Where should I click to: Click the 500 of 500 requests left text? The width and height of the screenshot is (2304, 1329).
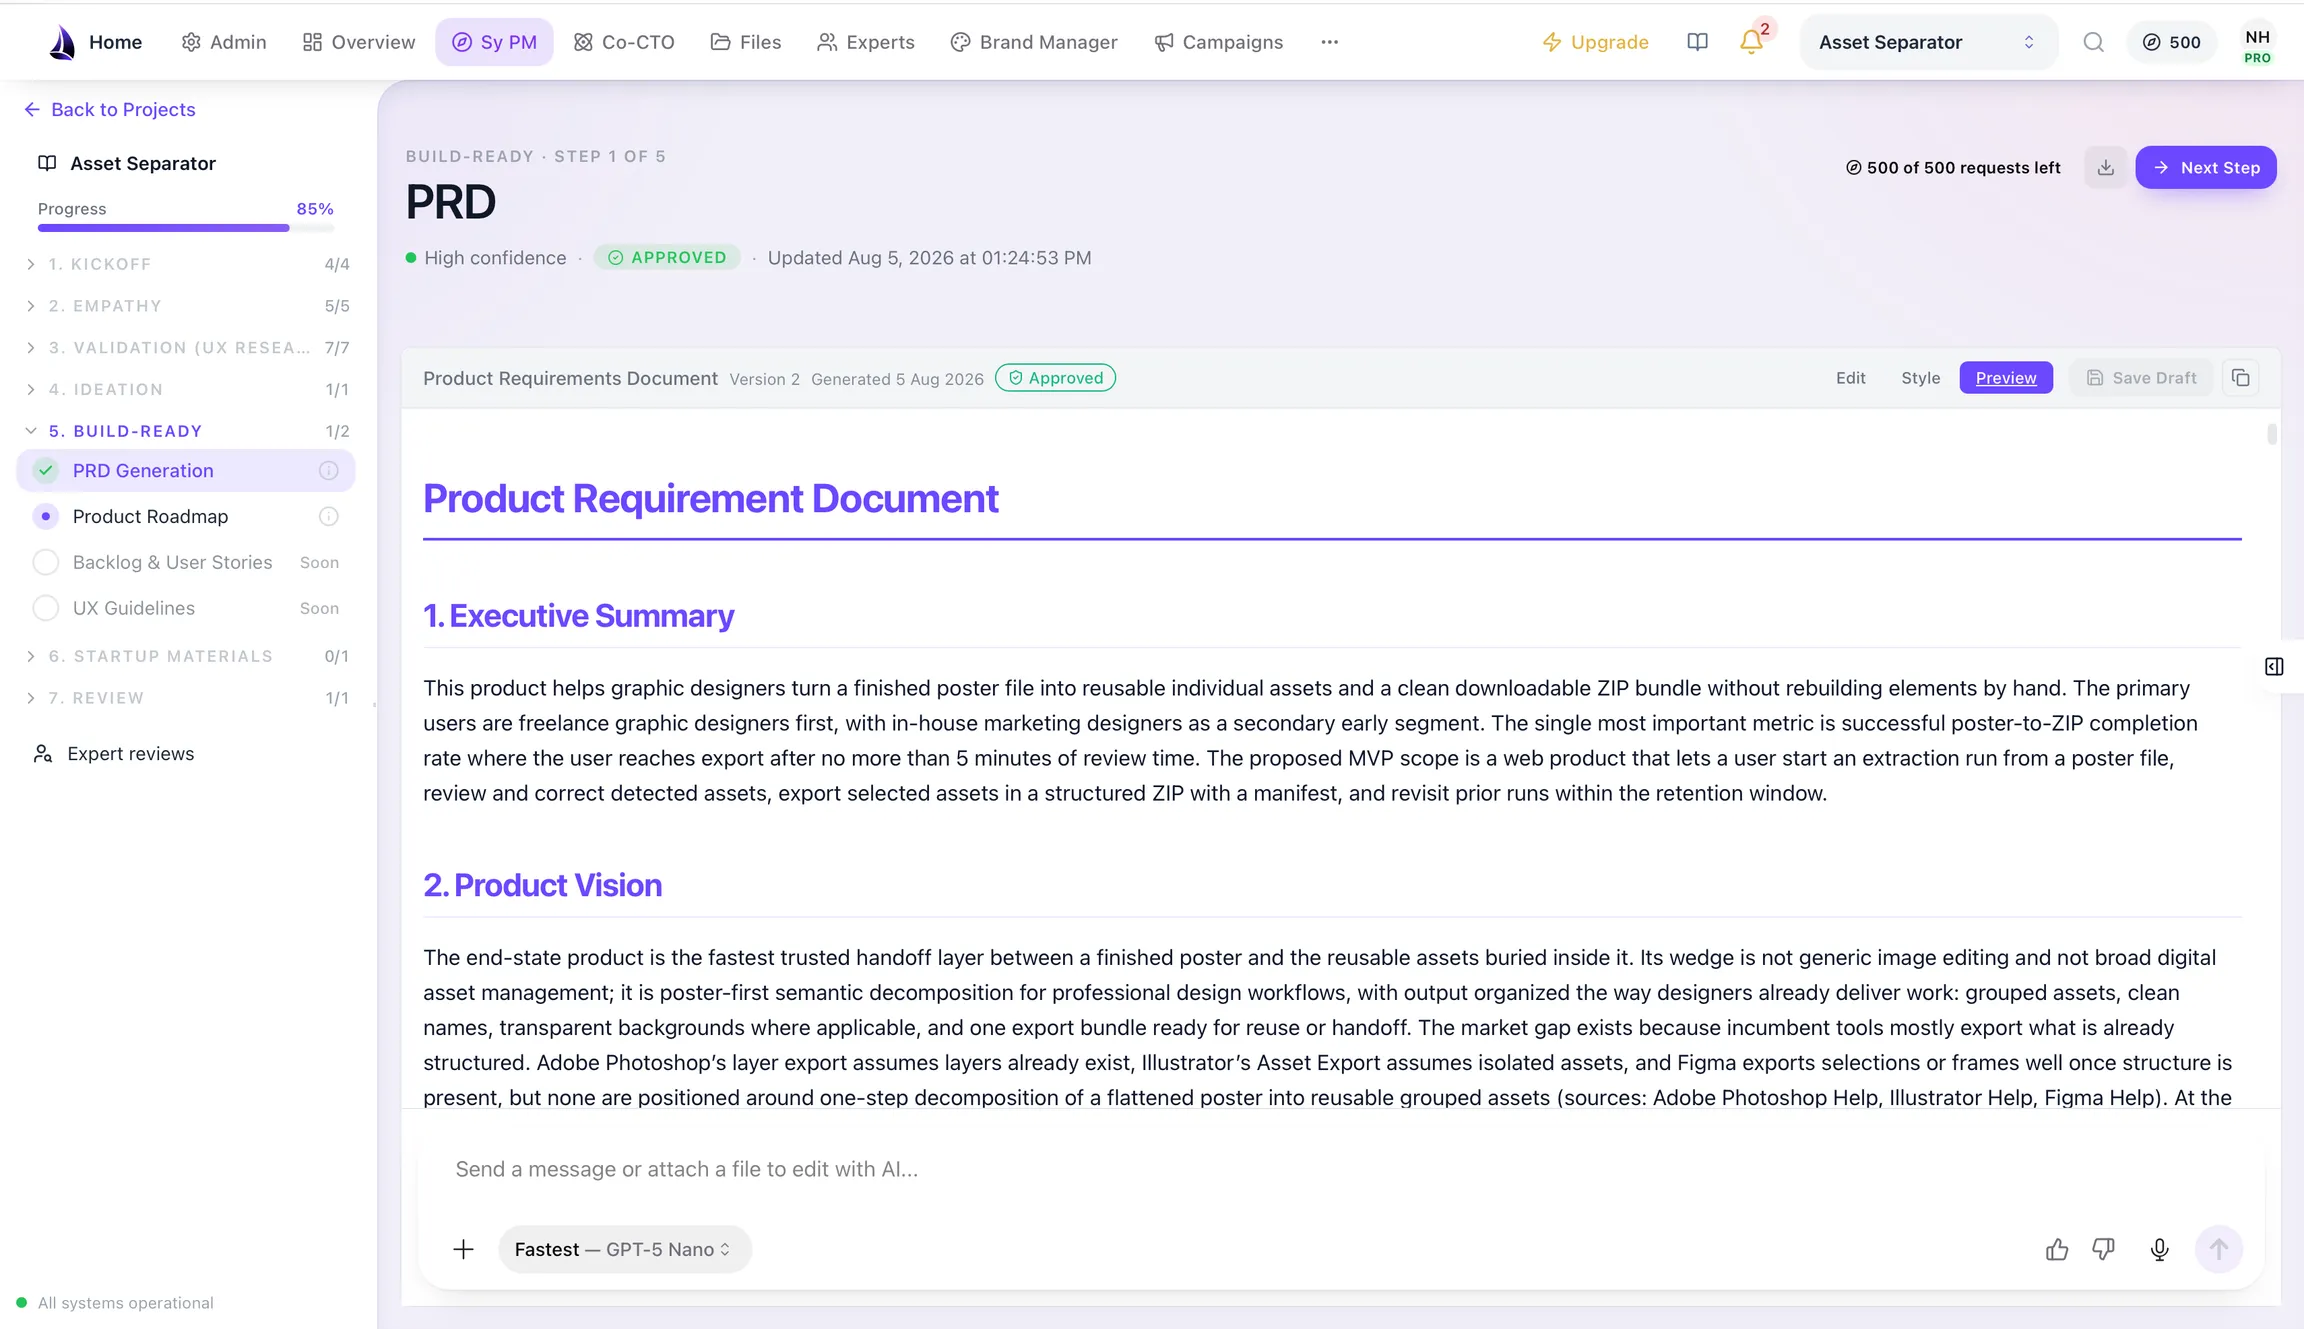1953,167
